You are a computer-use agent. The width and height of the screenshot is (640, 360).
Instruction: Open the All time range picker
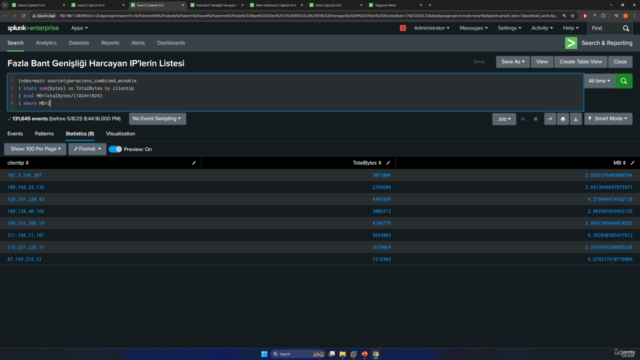(x=599, y=81)
